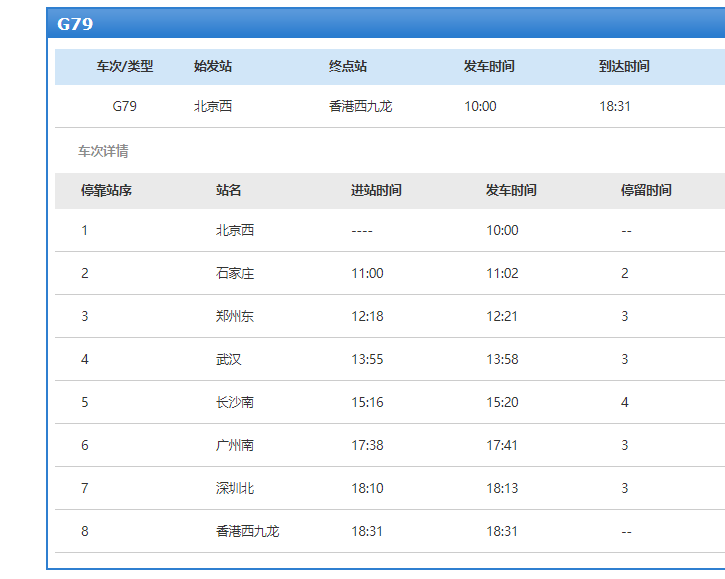Viewport: 725px width, 579px height.
Task: Select 香港西九龙 in the 站名 column
Action: [247, 531]
